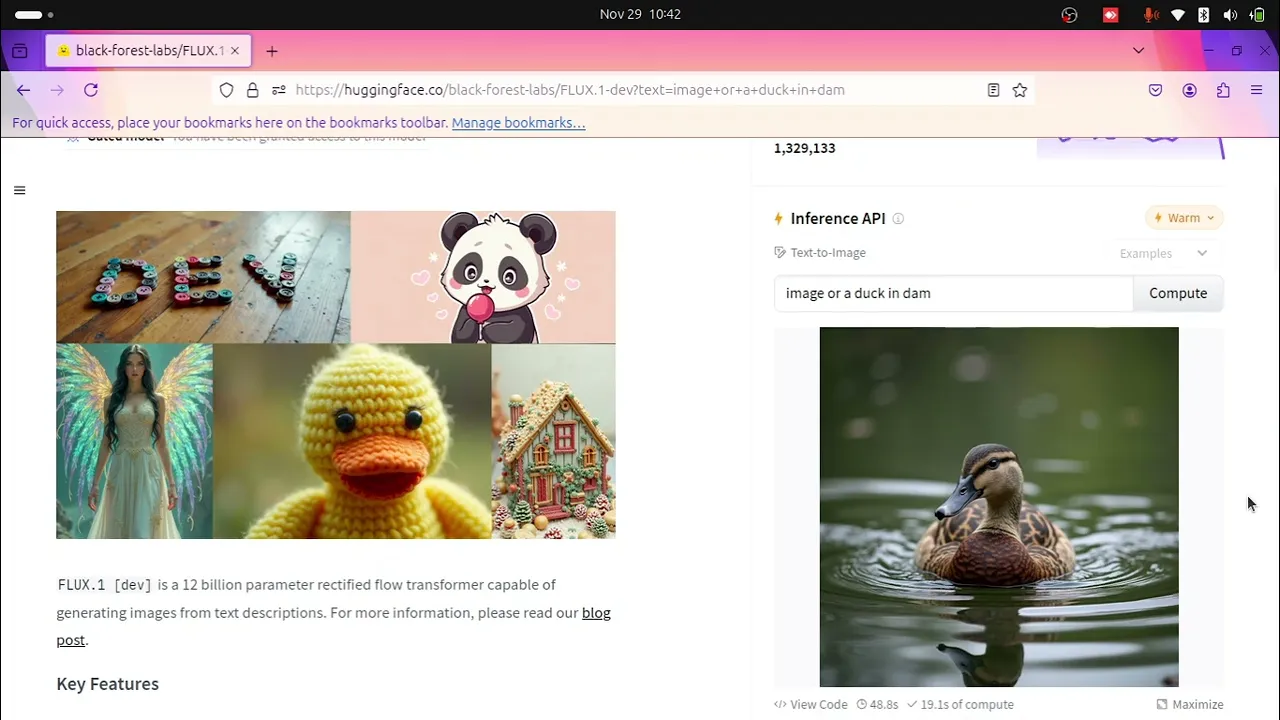1280x720 pixels.
Task: Open the Manage bookmarks link
Action: point(518,123)
